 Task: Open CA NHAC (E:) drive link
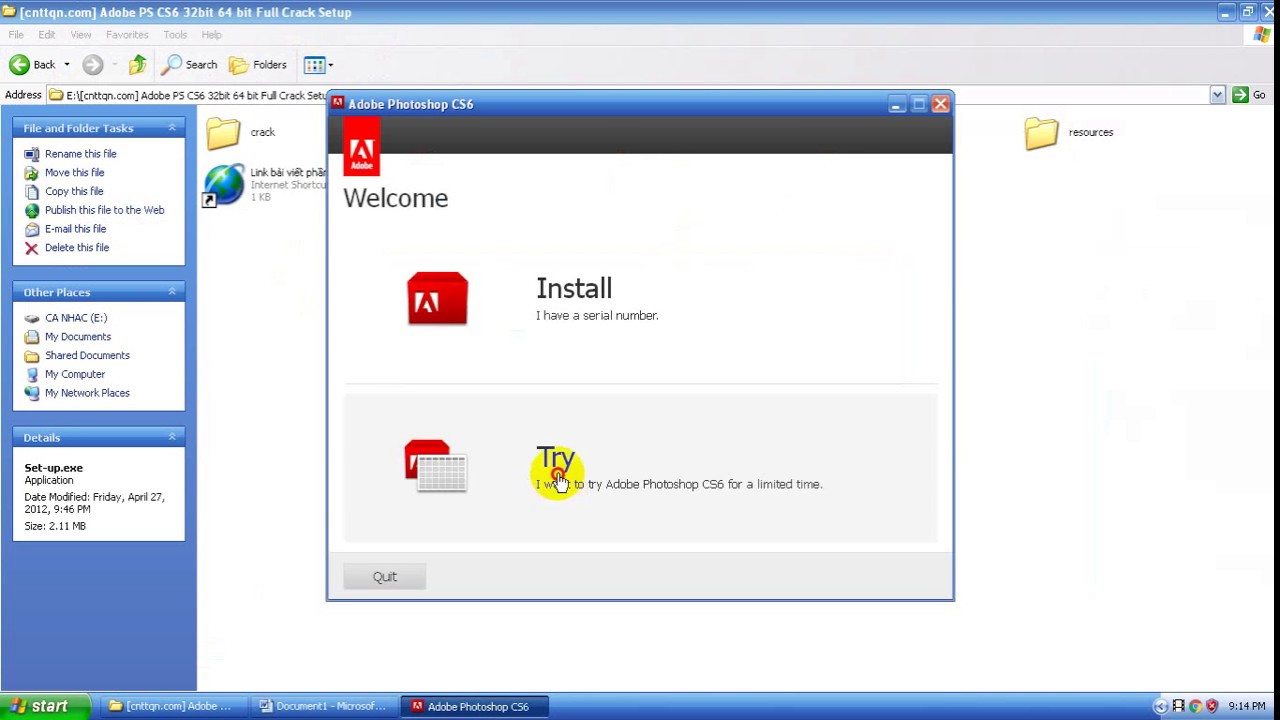point(76,318)
